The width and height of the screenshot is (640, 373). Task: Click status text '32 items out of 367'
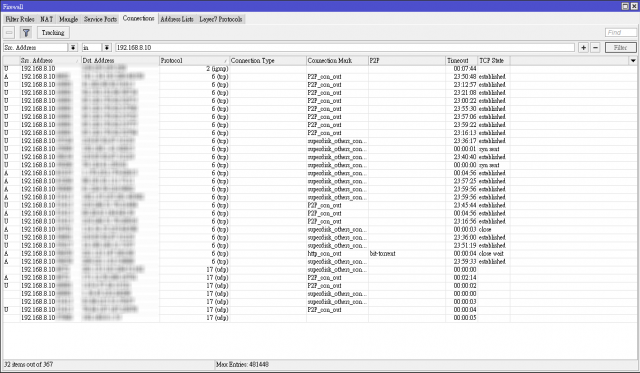(x=29, y=364)
